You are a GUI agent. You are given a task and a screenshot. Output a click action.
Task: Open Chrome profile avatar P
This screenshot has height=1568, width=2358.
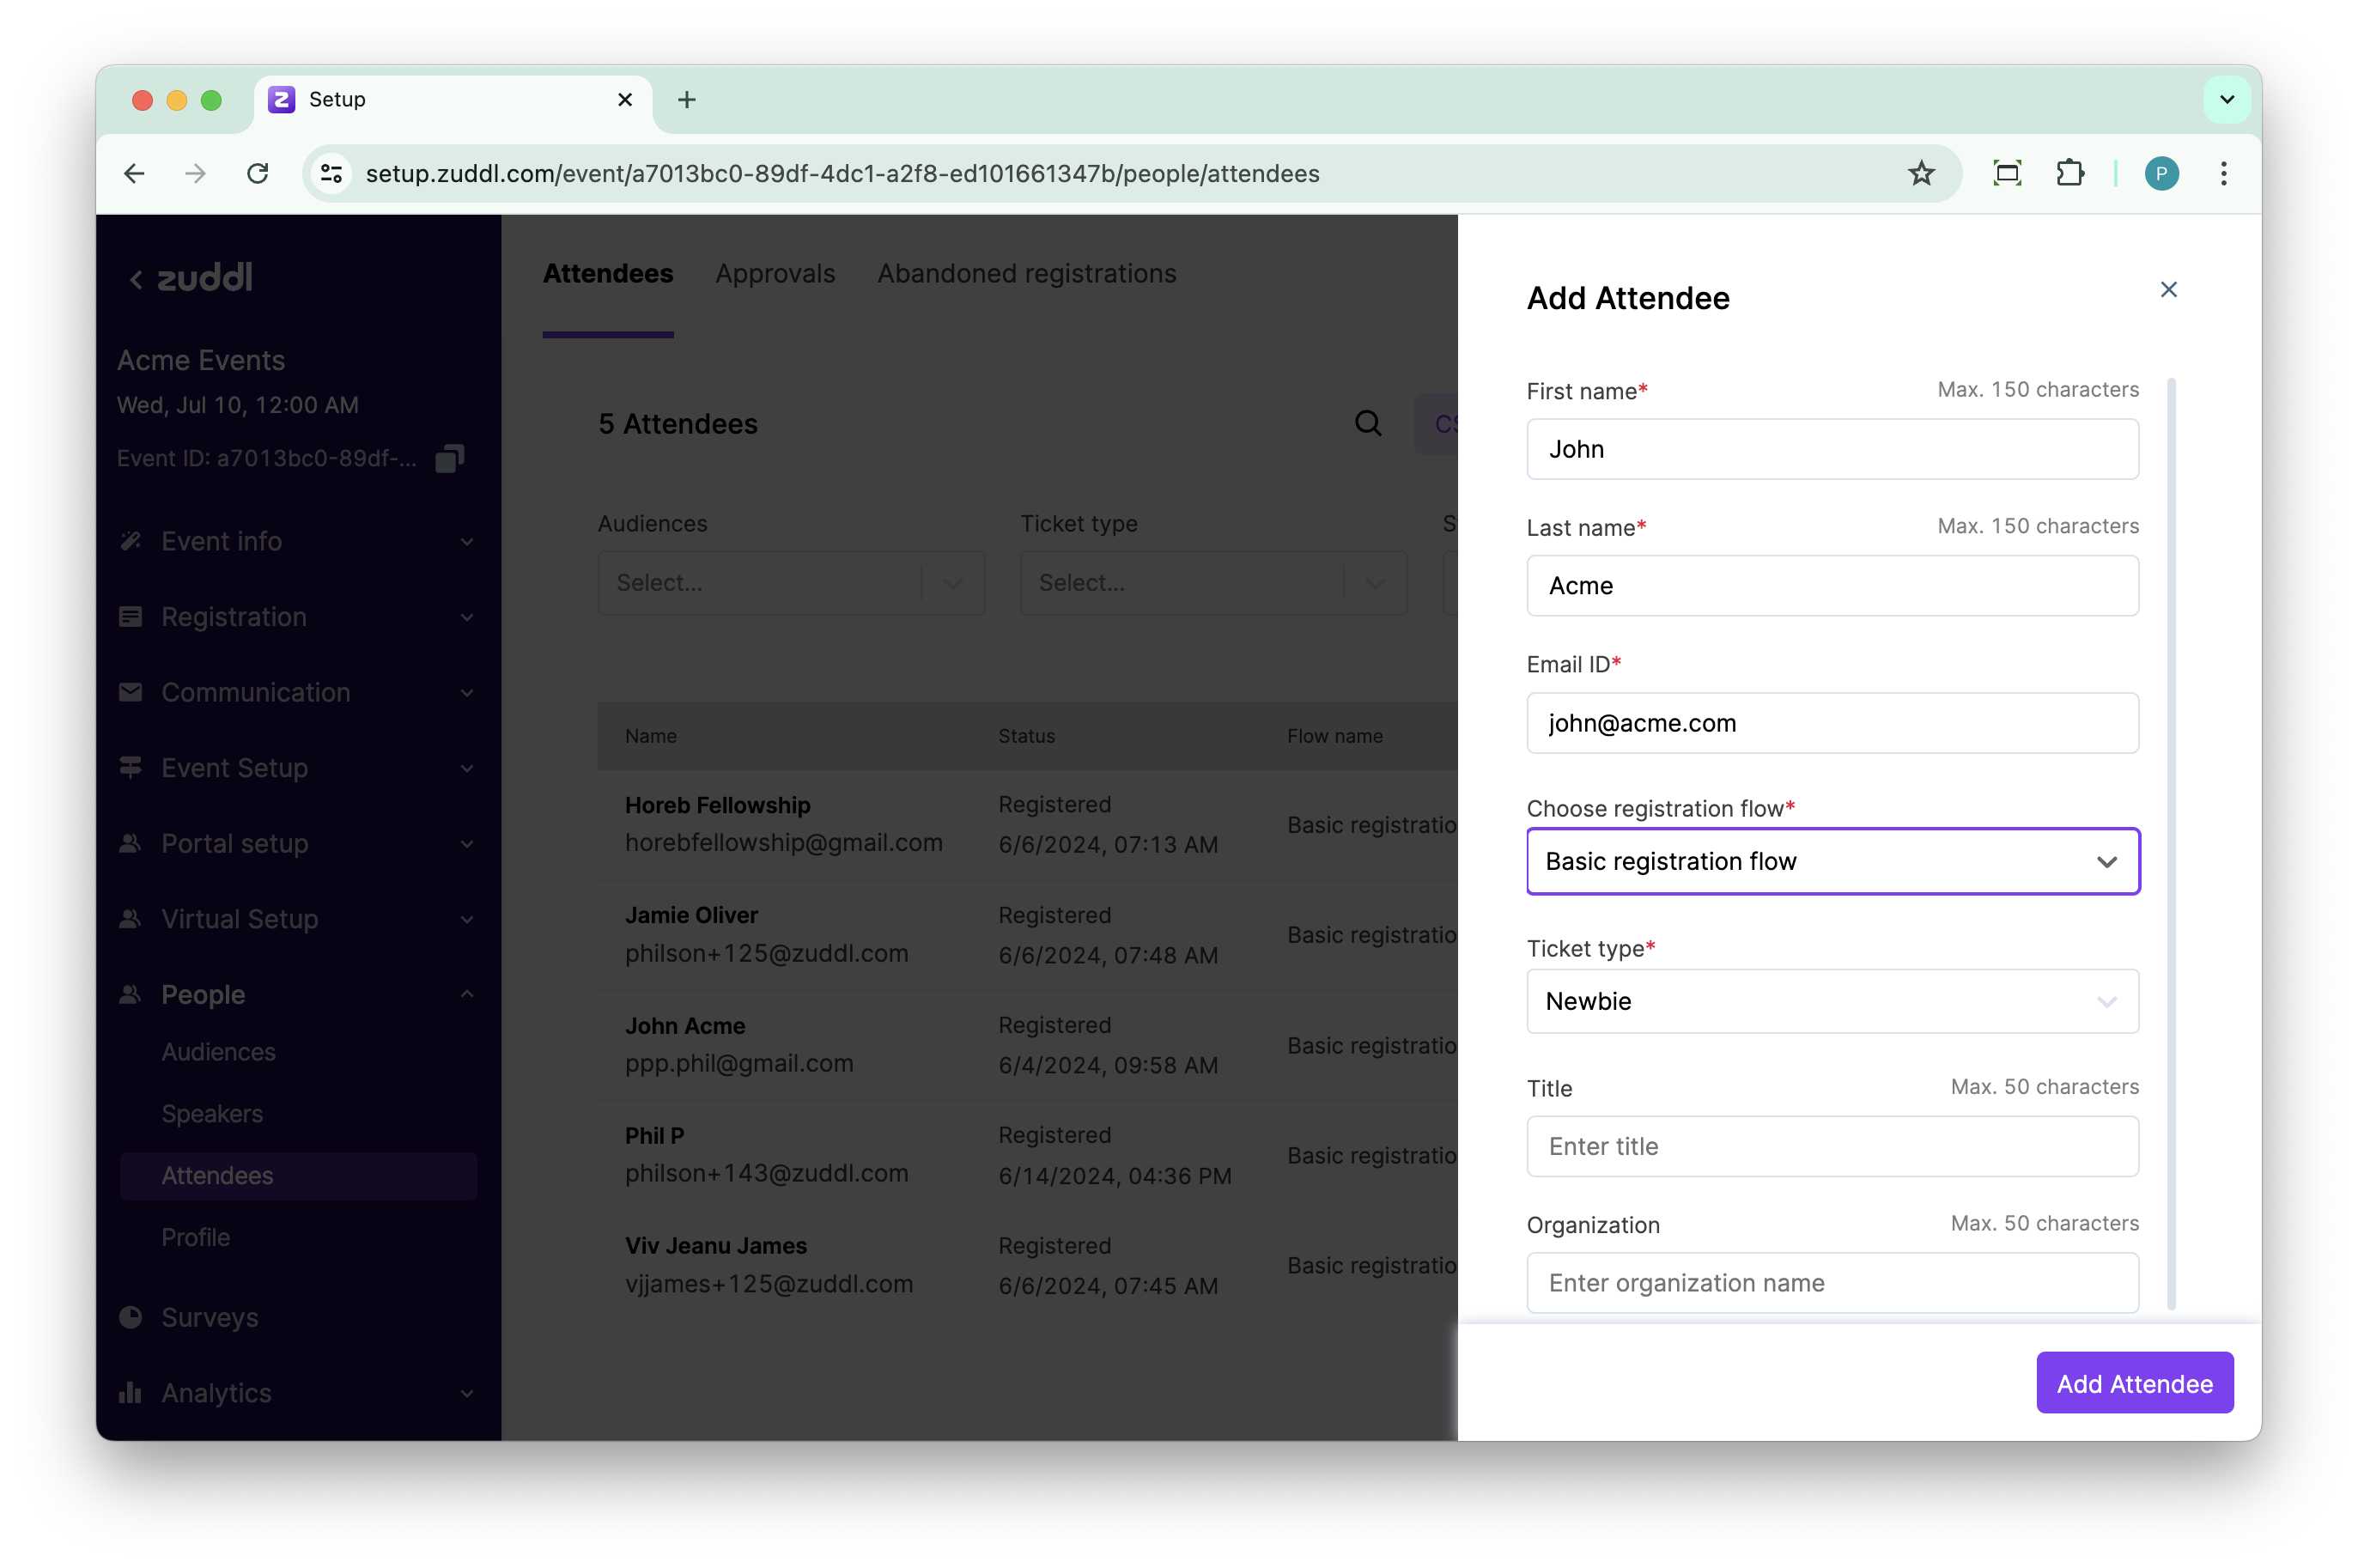point(2161,174)
